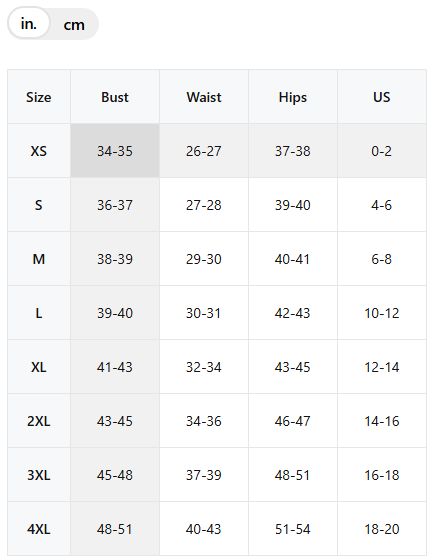Image resolution: width=427 pixels, height=559 pixels.
Task: Select the XL size row label
Action: tap(39, 367)
